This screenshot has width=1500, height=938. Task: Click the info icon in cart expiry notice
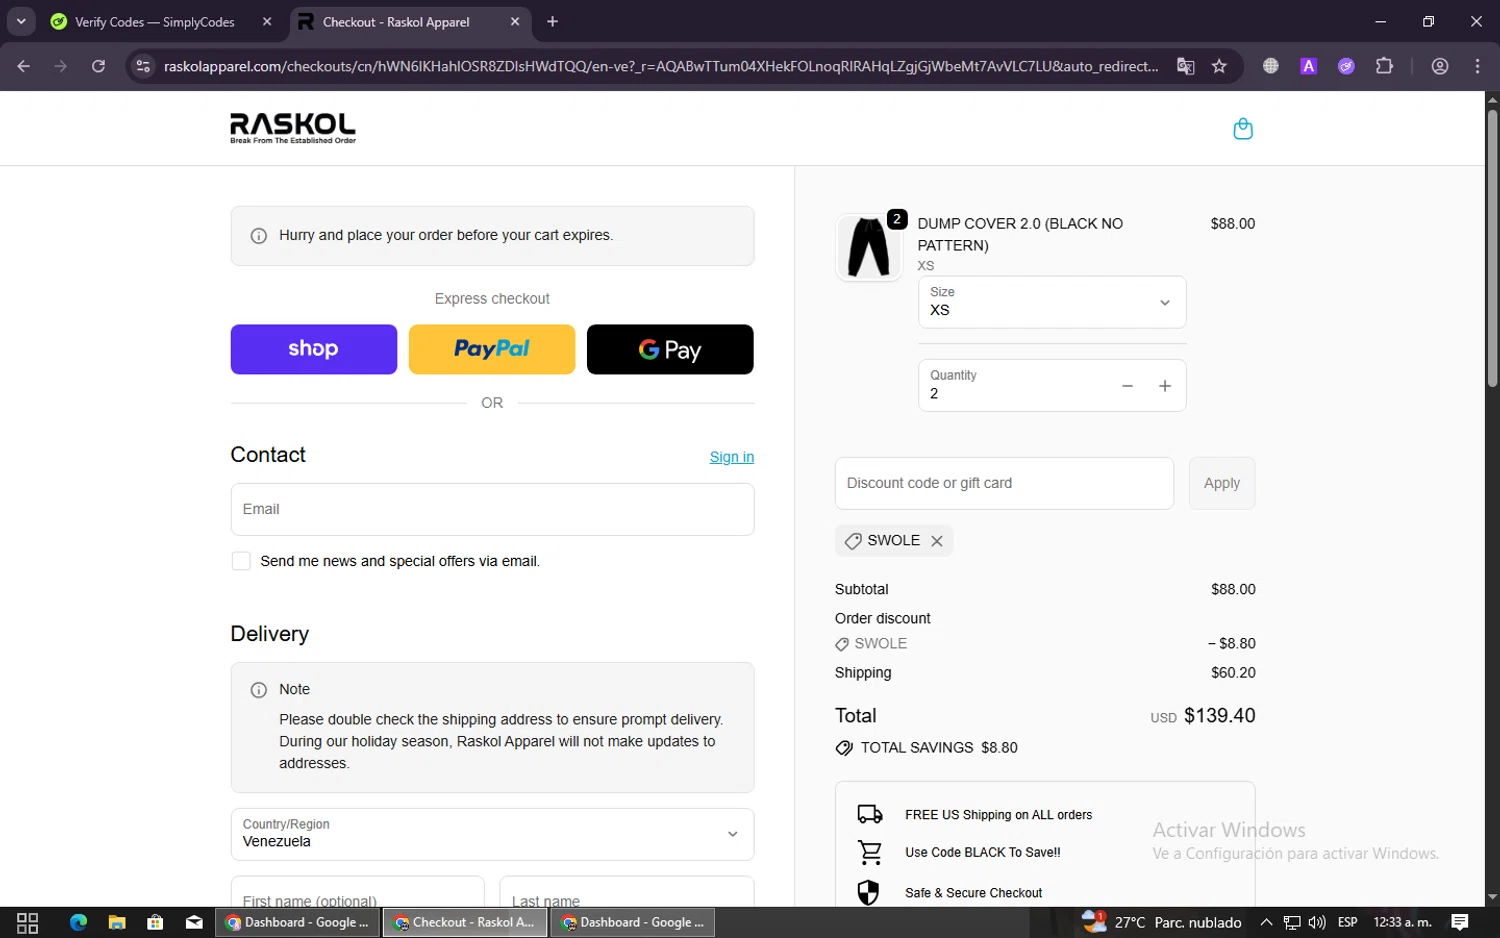[259, 236]
